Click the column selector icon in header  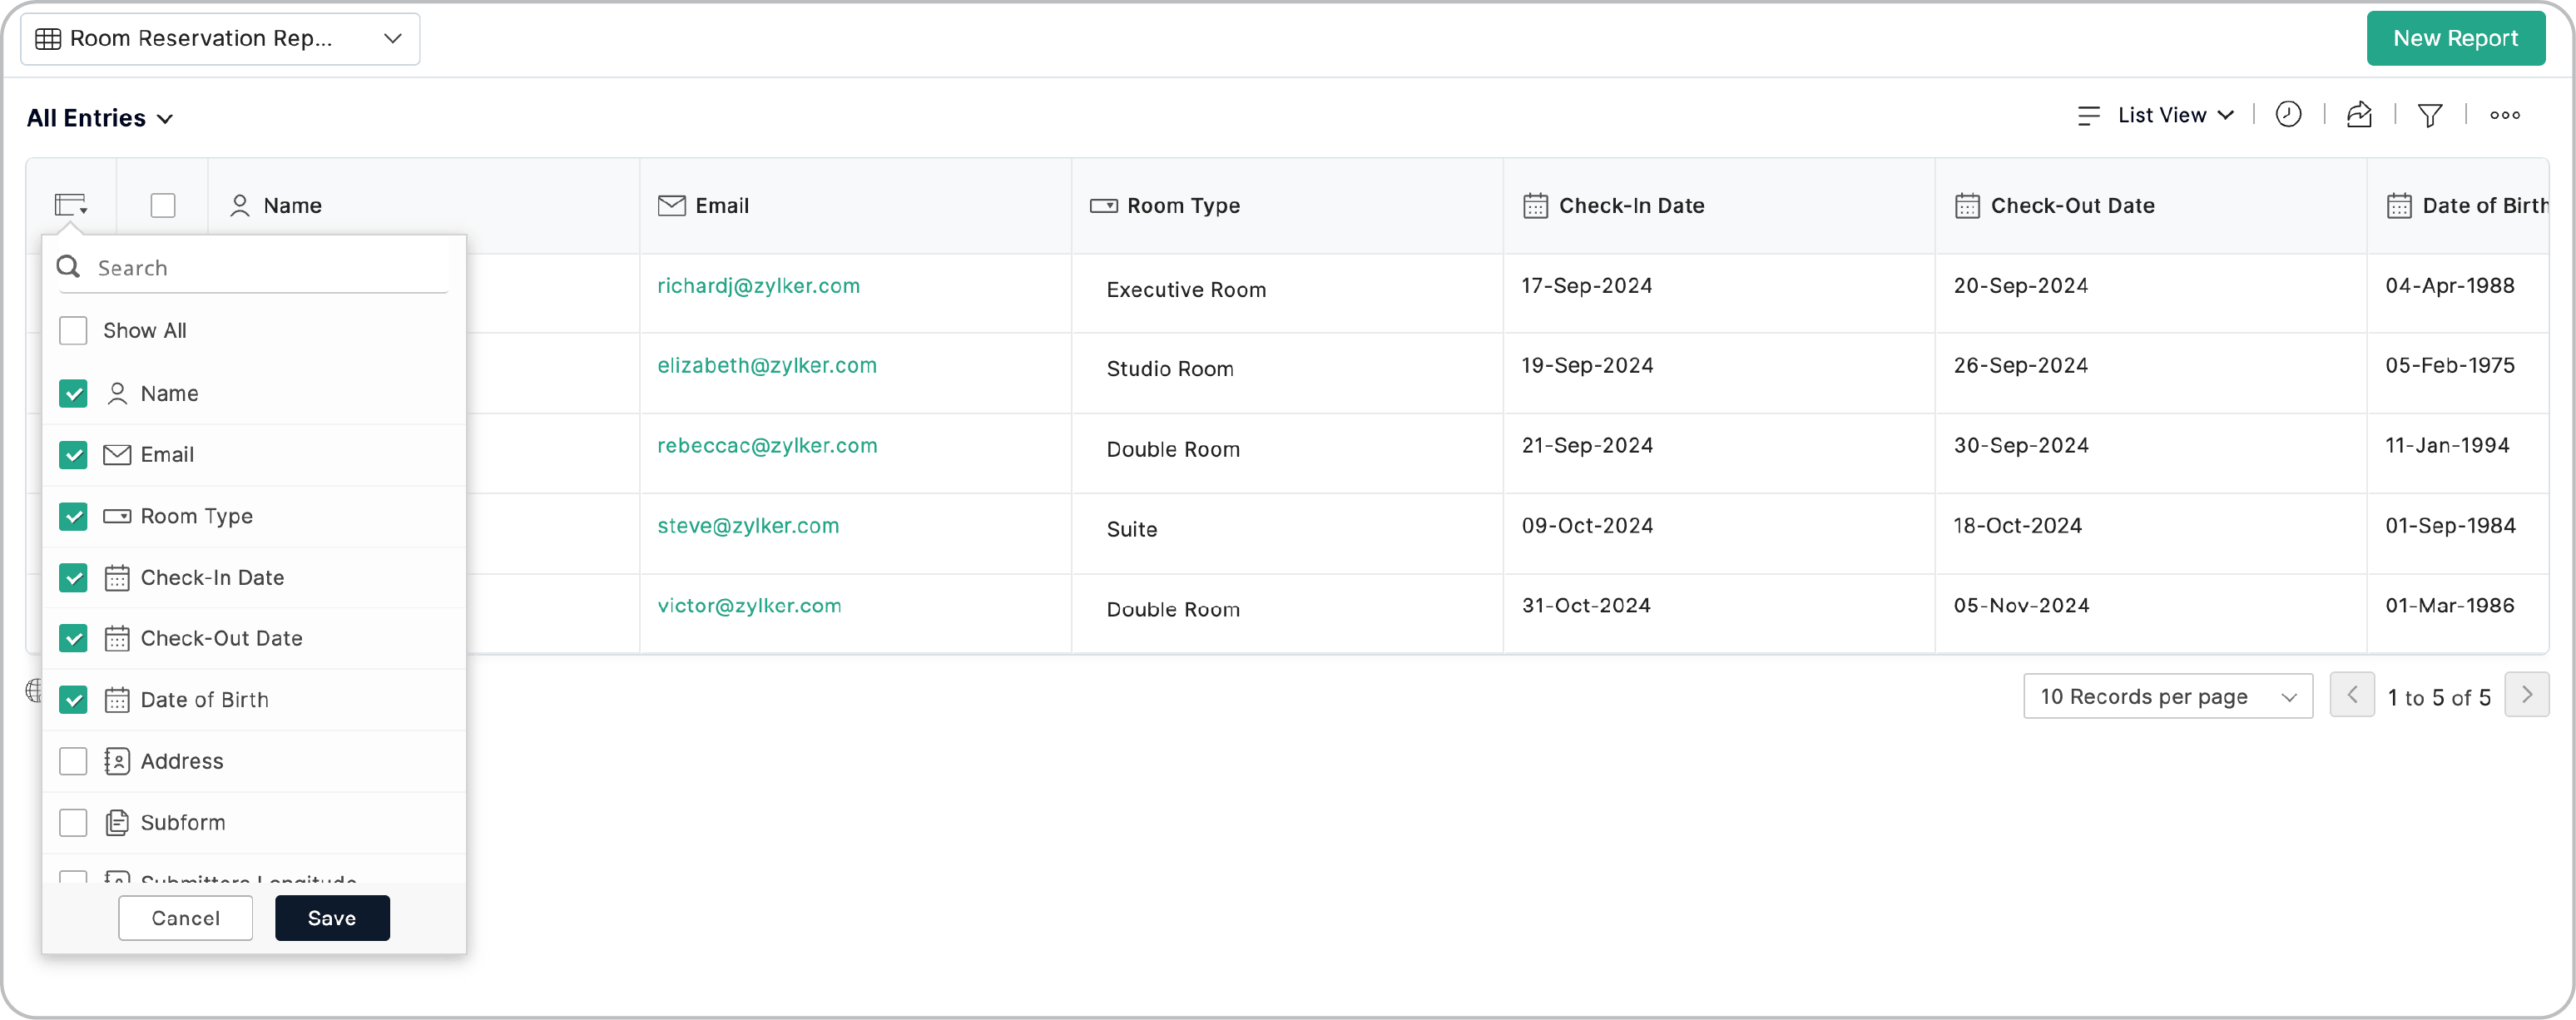point(70,206)
